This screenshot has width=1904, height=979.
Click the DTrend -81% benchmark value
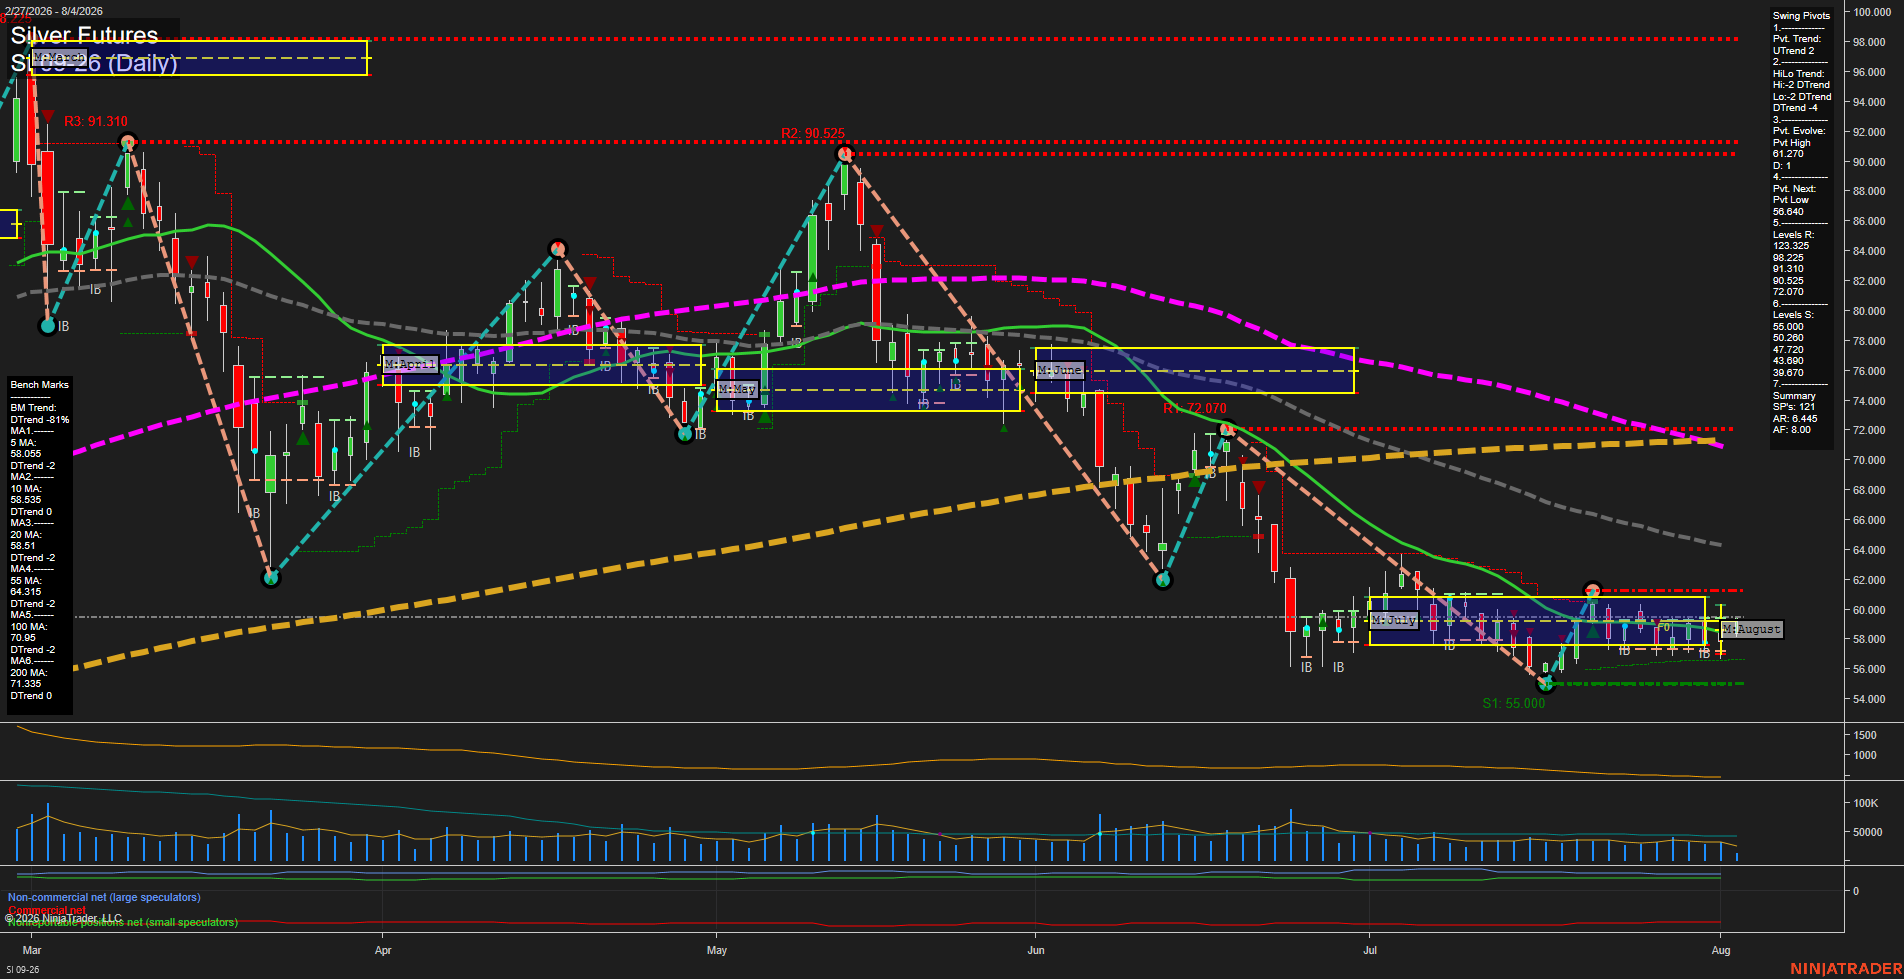point(40,420)
